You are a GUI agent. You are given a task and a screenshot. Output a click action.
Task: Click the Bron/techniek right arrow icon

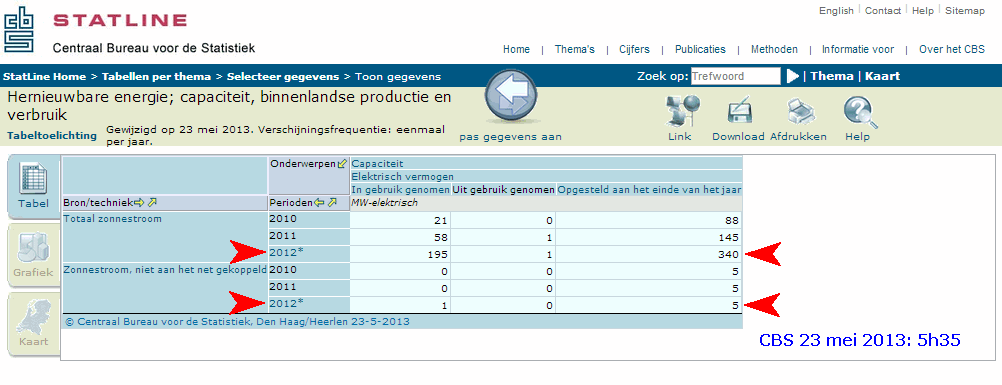[139, 203]
